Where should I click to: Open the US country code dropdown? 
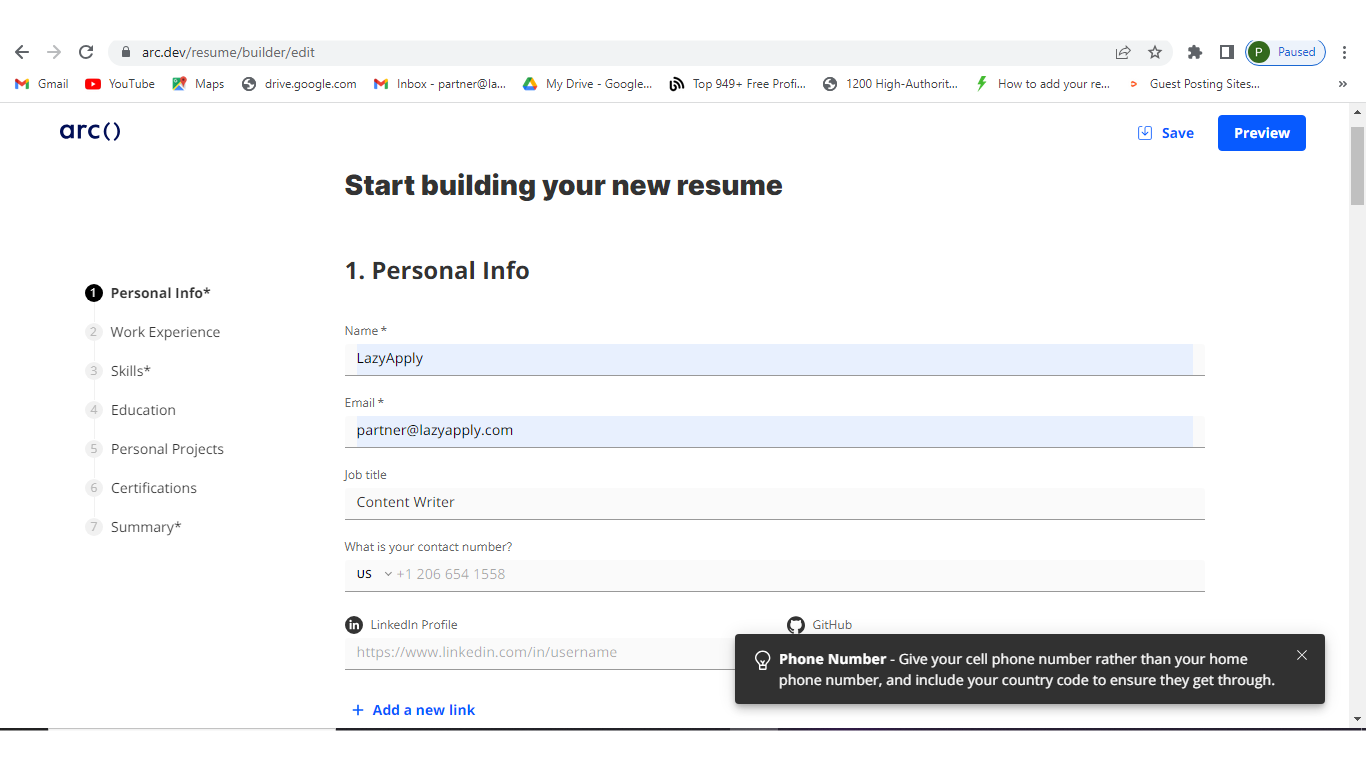click(x=374, y=574)
